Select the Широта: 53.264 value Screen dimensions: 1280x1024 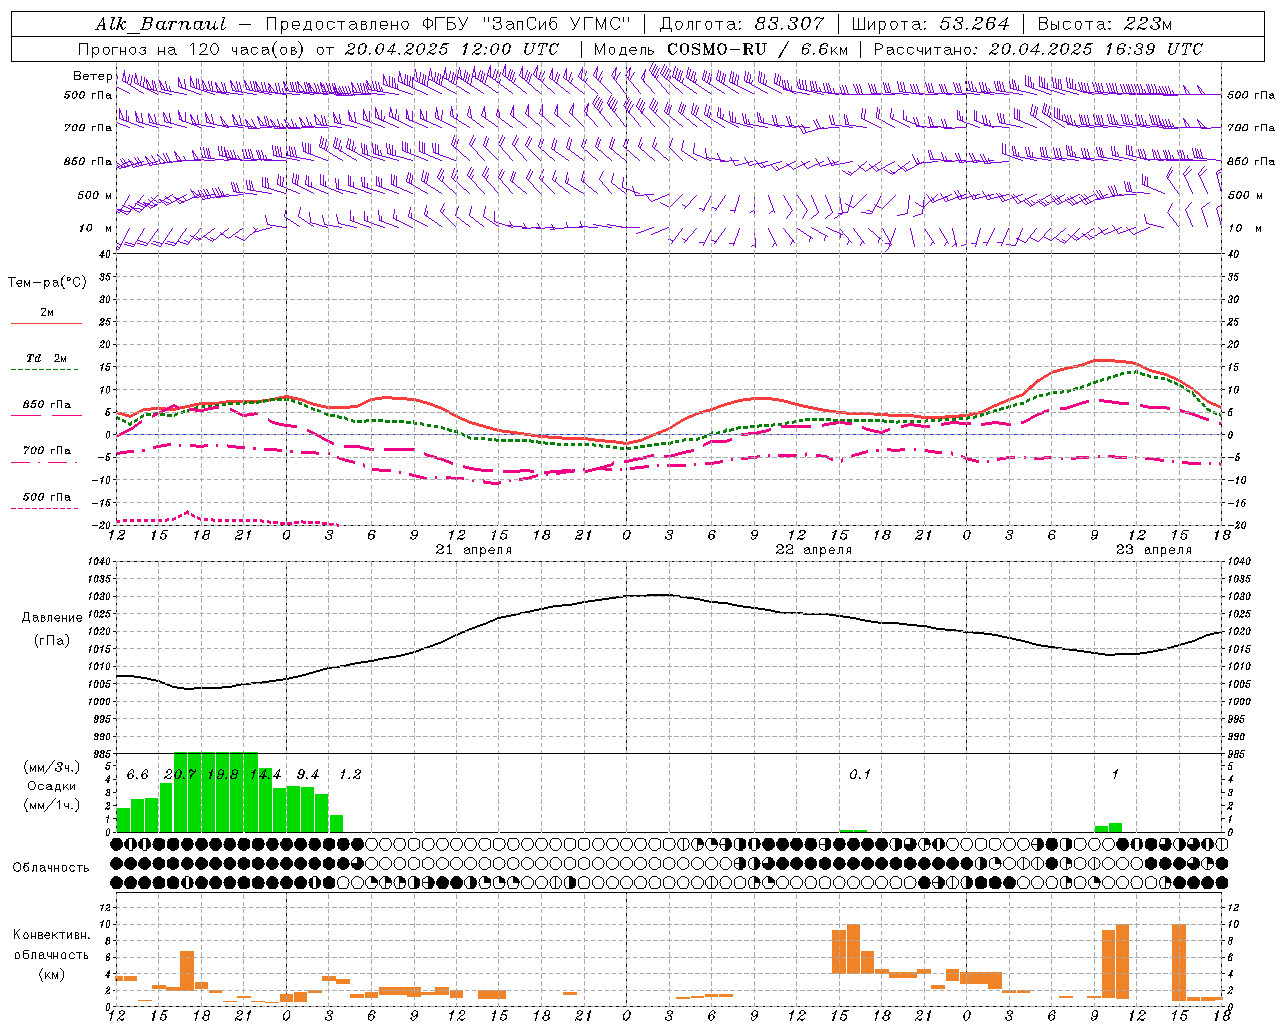930,24
